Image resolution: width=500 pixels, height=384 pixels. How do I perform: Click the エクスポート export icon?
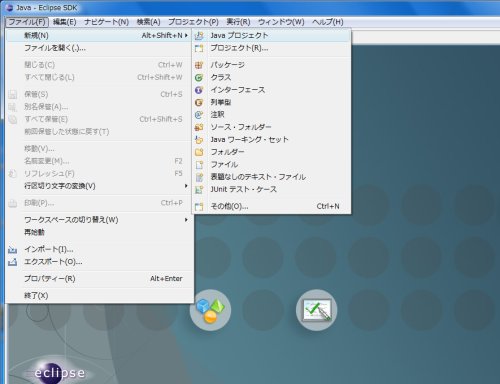pos(12,262)
